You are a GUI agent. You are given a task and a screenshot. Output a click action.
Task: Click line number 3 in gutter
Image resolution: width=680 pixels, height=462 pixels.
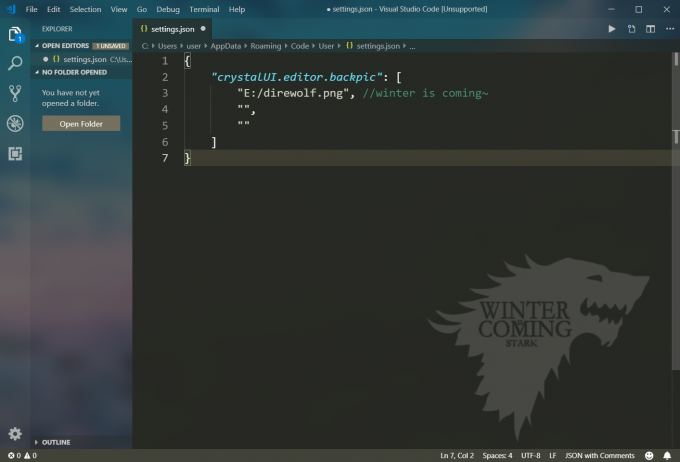(x=165, y=93)
